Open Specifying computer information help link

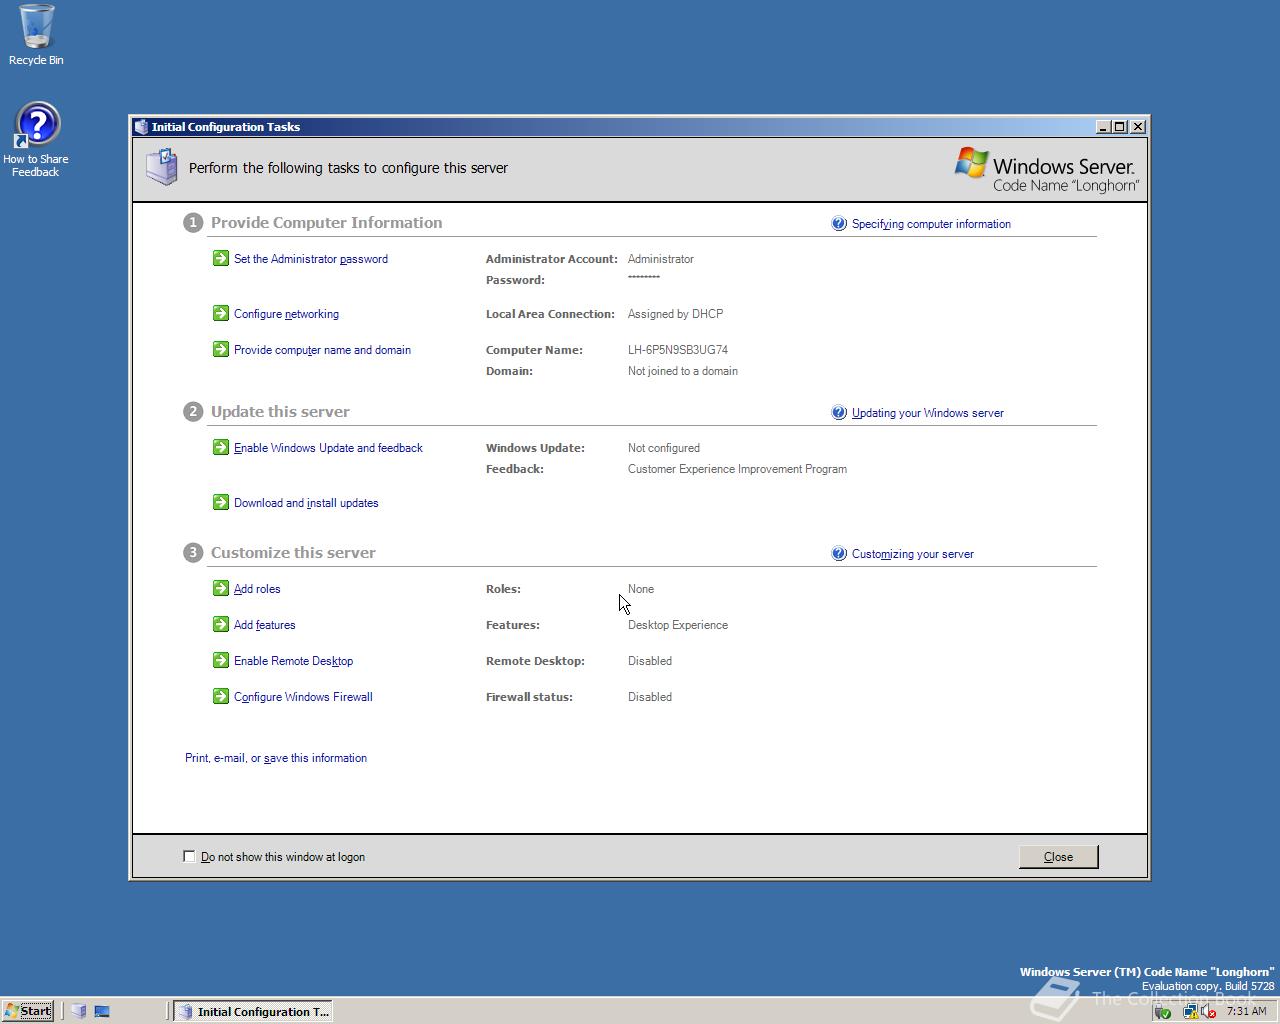click(x=931, y=224)
